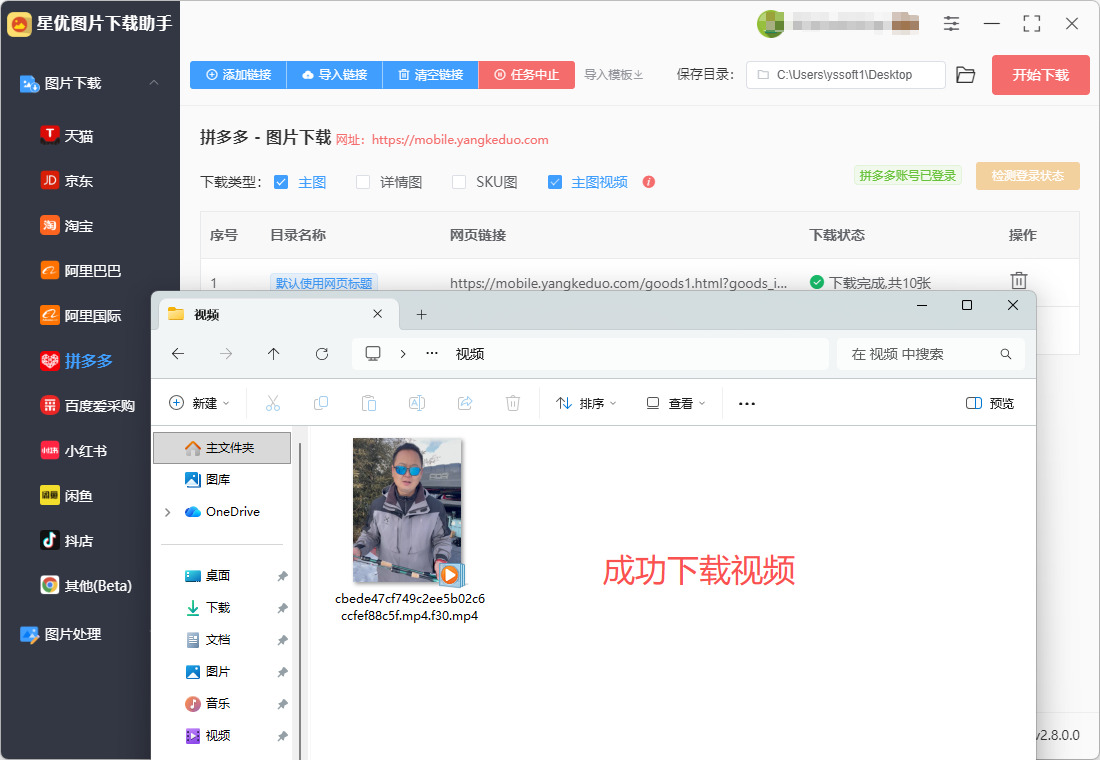Open the 阿里国际 section in sidebar
Screen dimensions: 1100x760
click(81, 316)
